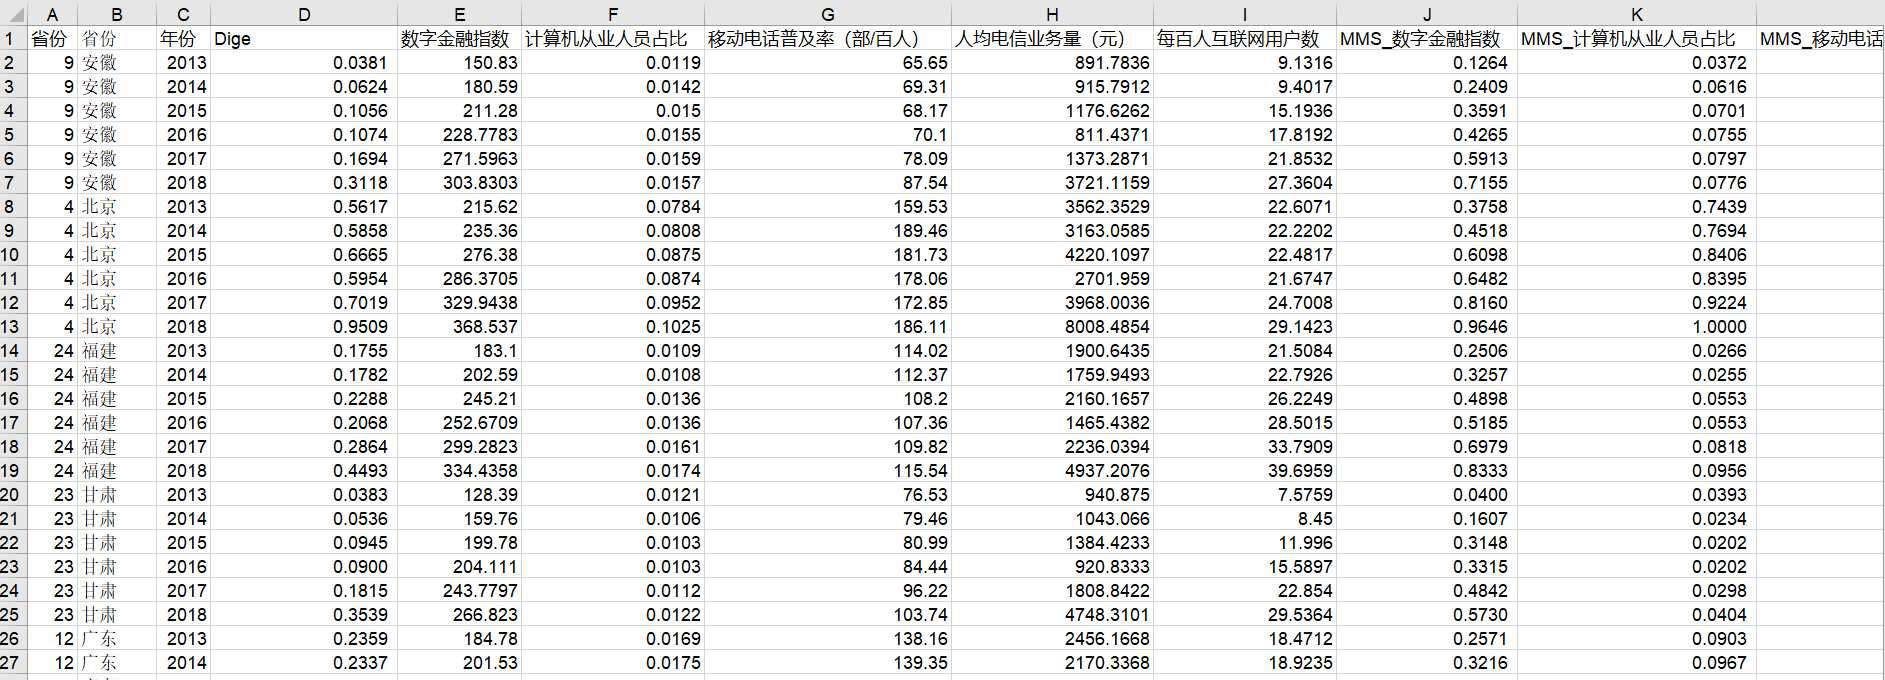Select the cell containing 8008.4854
This screenshot has width=1885, height=680.
(x=1052, y=326)
